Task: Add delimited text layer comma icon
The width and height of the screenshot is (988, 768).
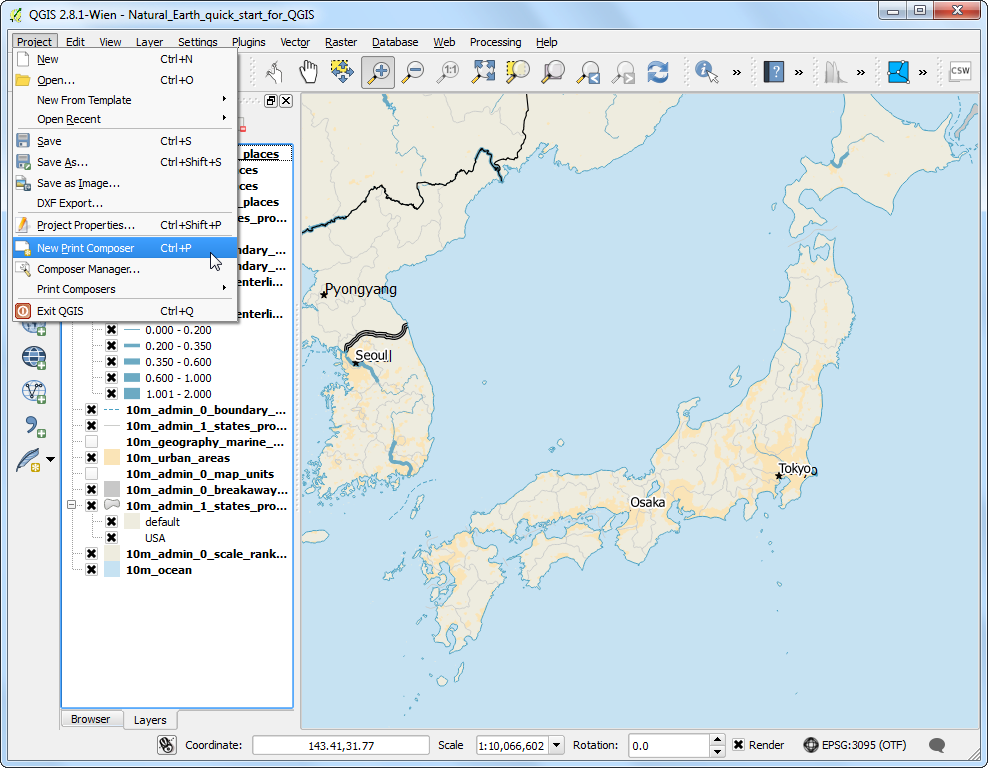Action: [x=34, y=427]
